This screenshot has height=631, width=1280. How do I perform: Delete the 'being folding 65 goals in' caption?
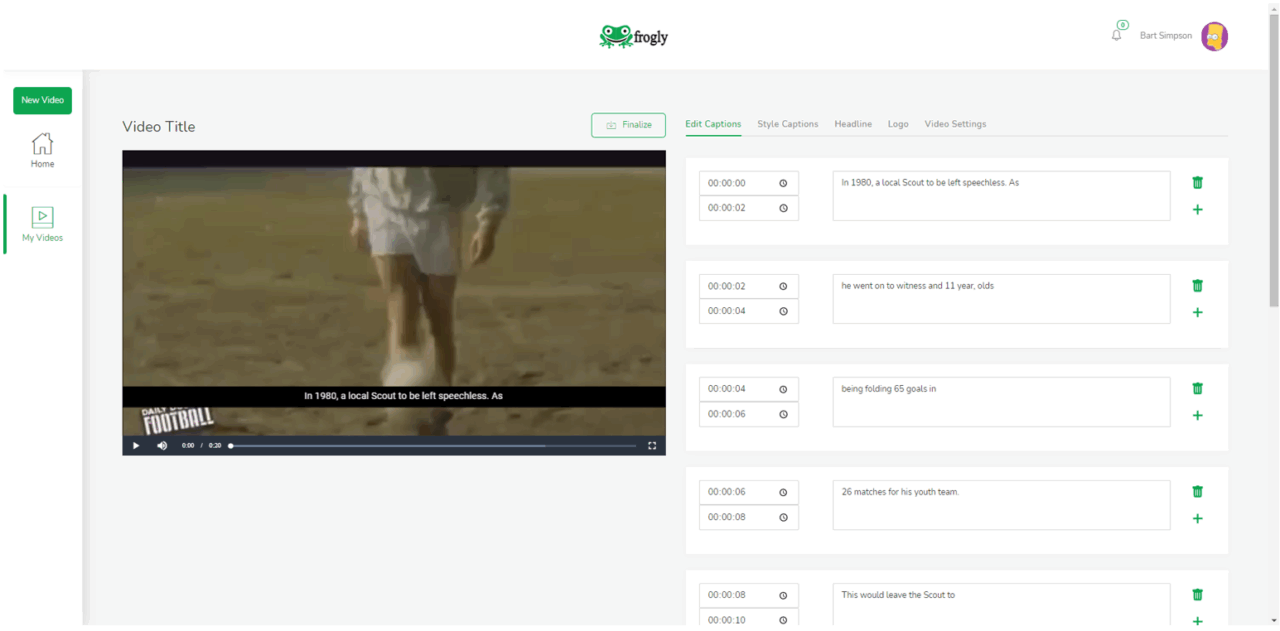[x=1197, y=389]
